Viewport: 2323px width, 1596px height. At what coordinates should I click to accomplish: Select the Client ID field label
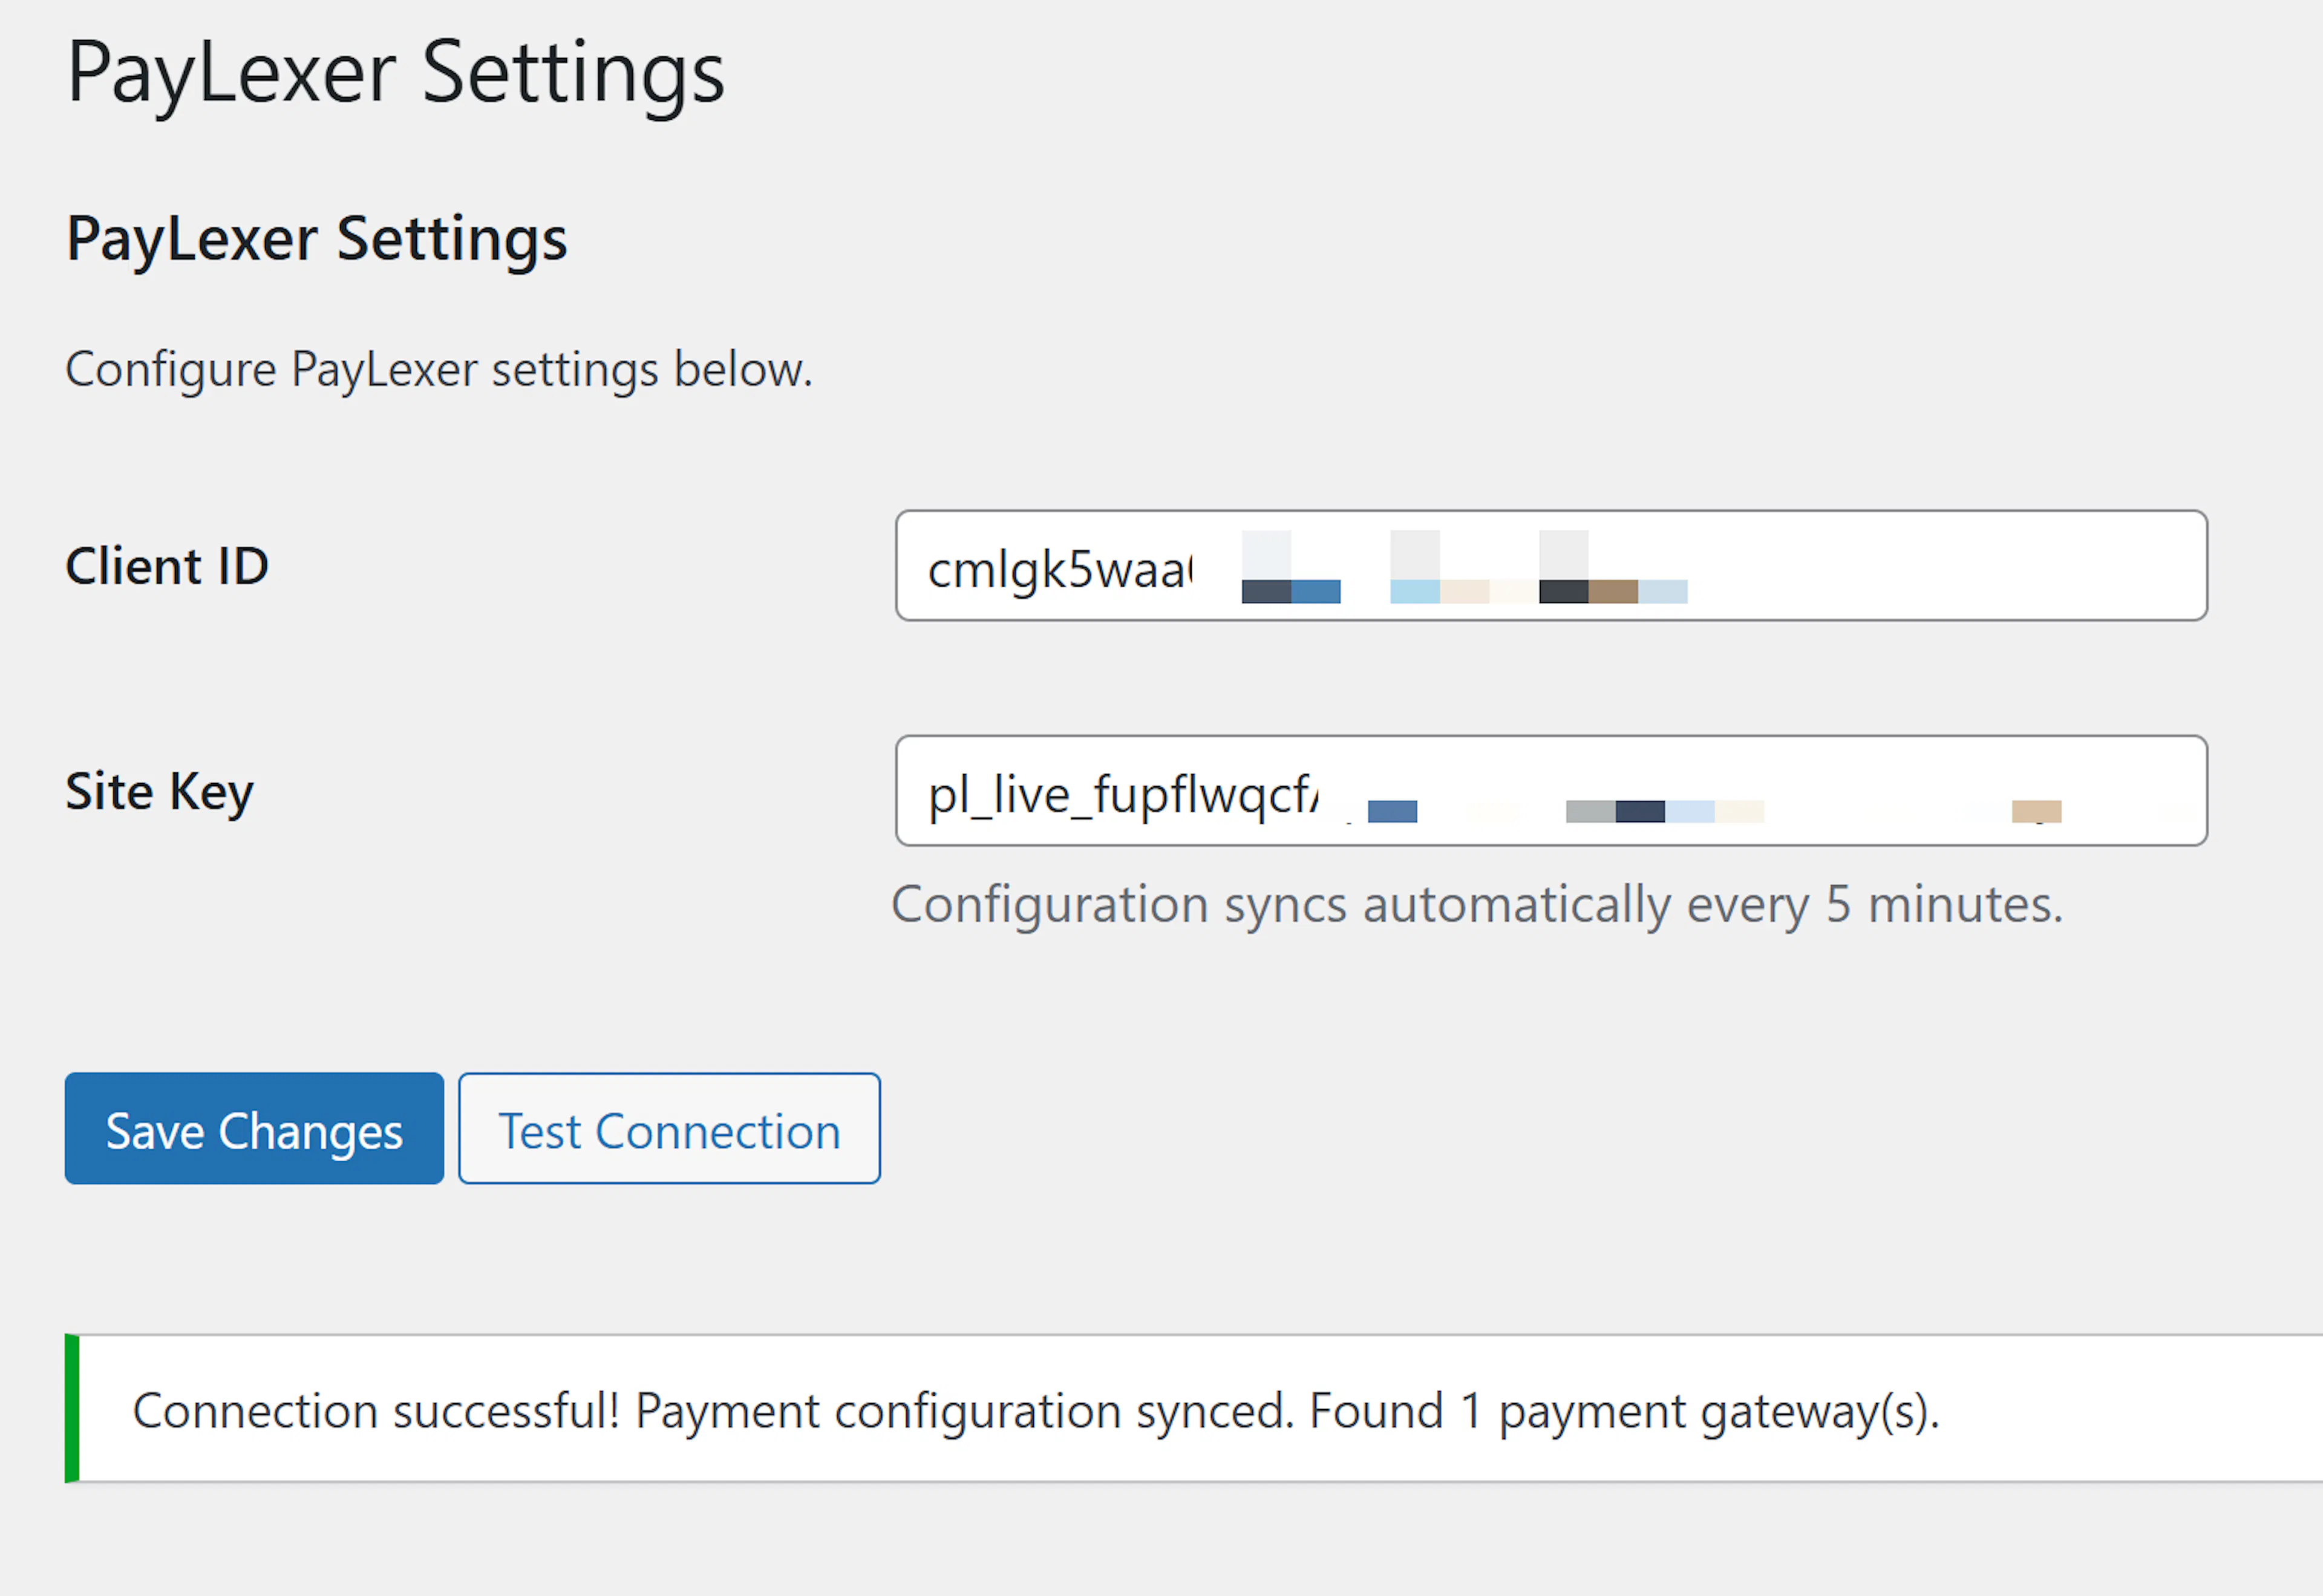pyautogui.click(x=167, y=567)
